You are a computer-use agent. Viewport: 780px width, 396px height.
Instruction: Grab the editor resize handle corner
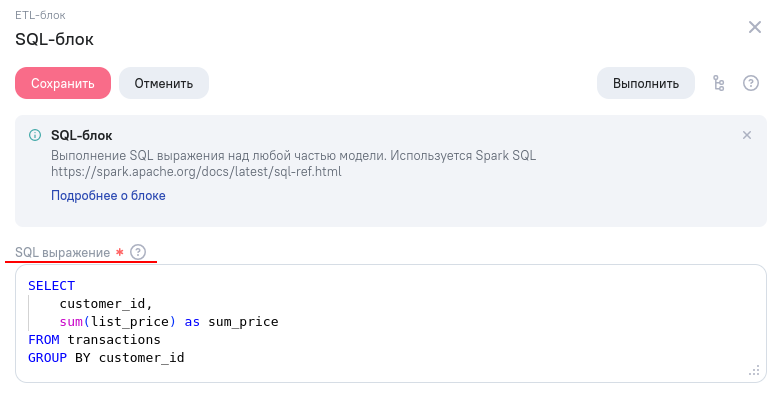coord(754,371)
